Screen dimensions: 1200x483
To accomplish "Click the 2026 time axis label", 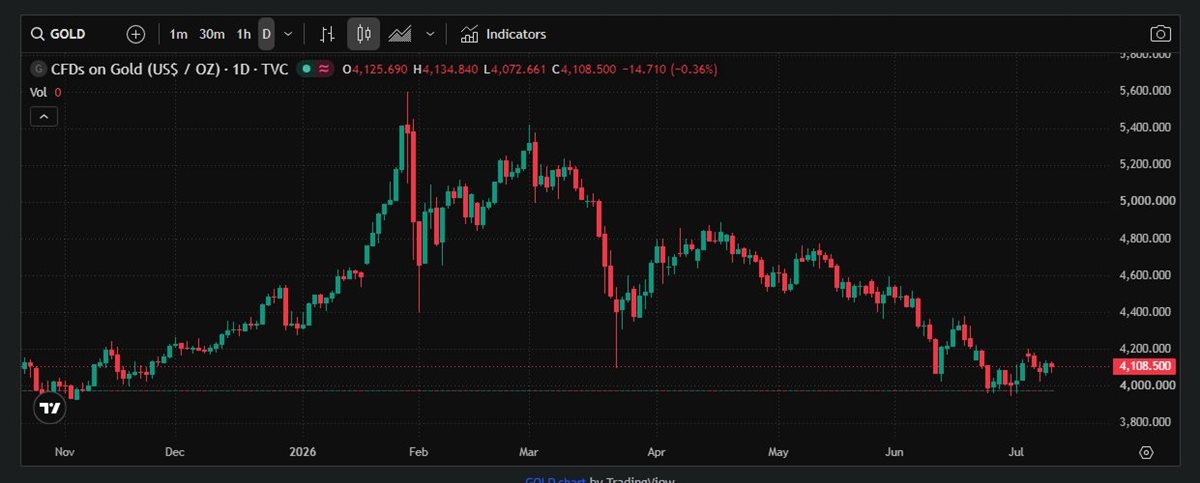I will pyautogui.click(x=301, y=452).
